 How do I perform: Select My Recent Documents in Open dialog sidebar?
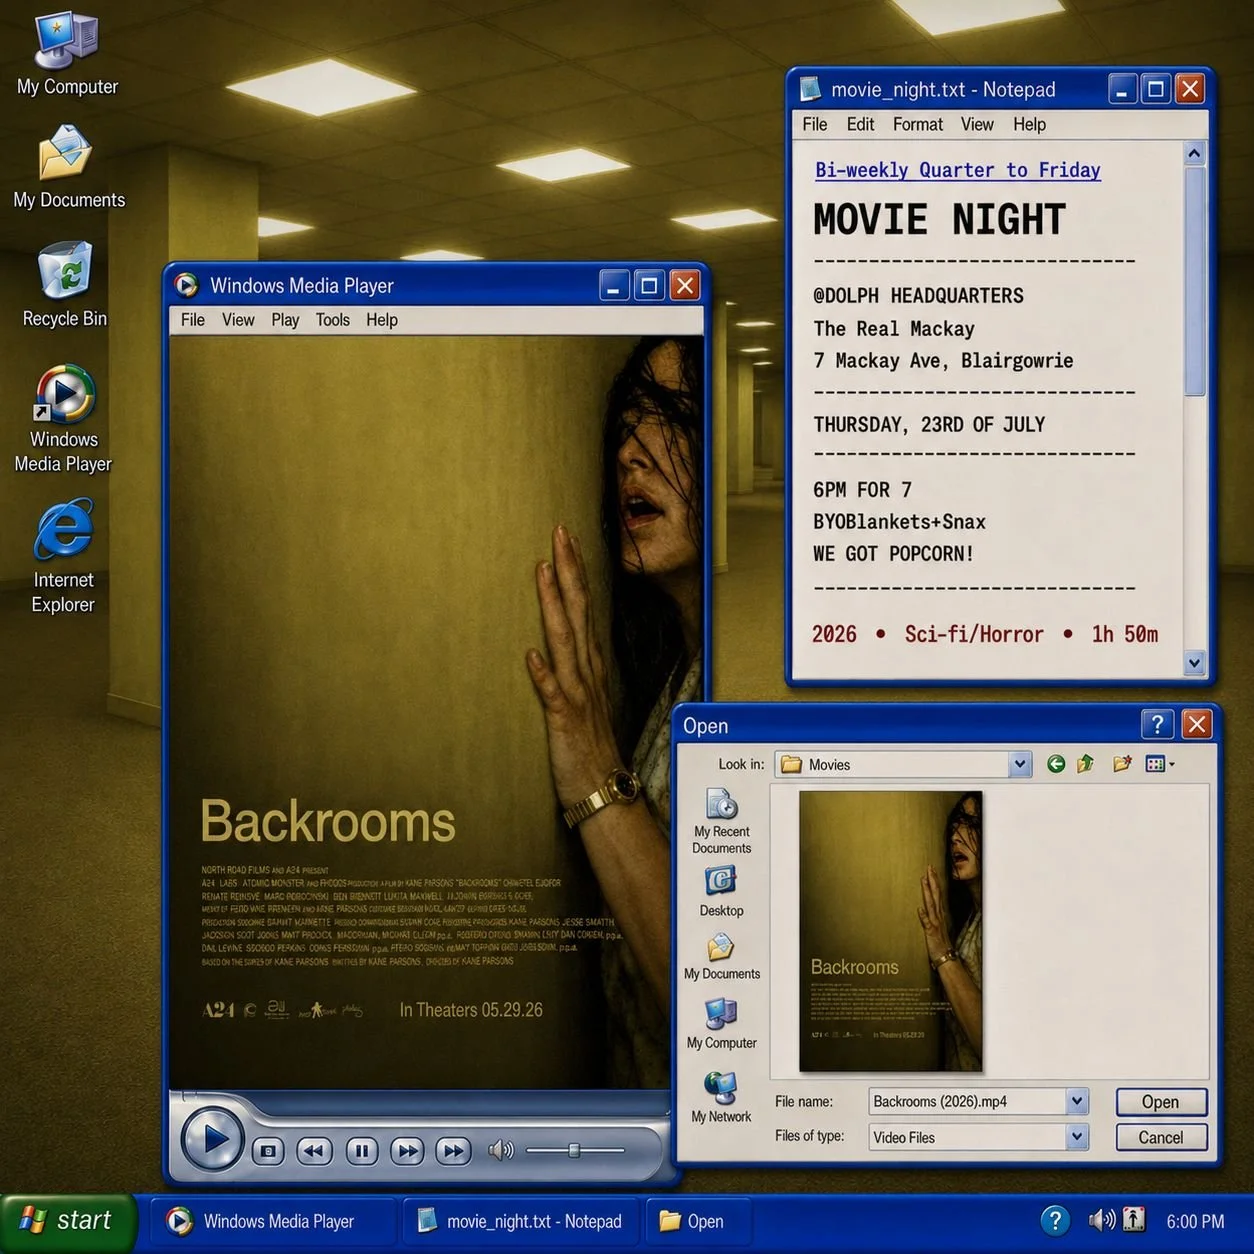coord(722,821)
